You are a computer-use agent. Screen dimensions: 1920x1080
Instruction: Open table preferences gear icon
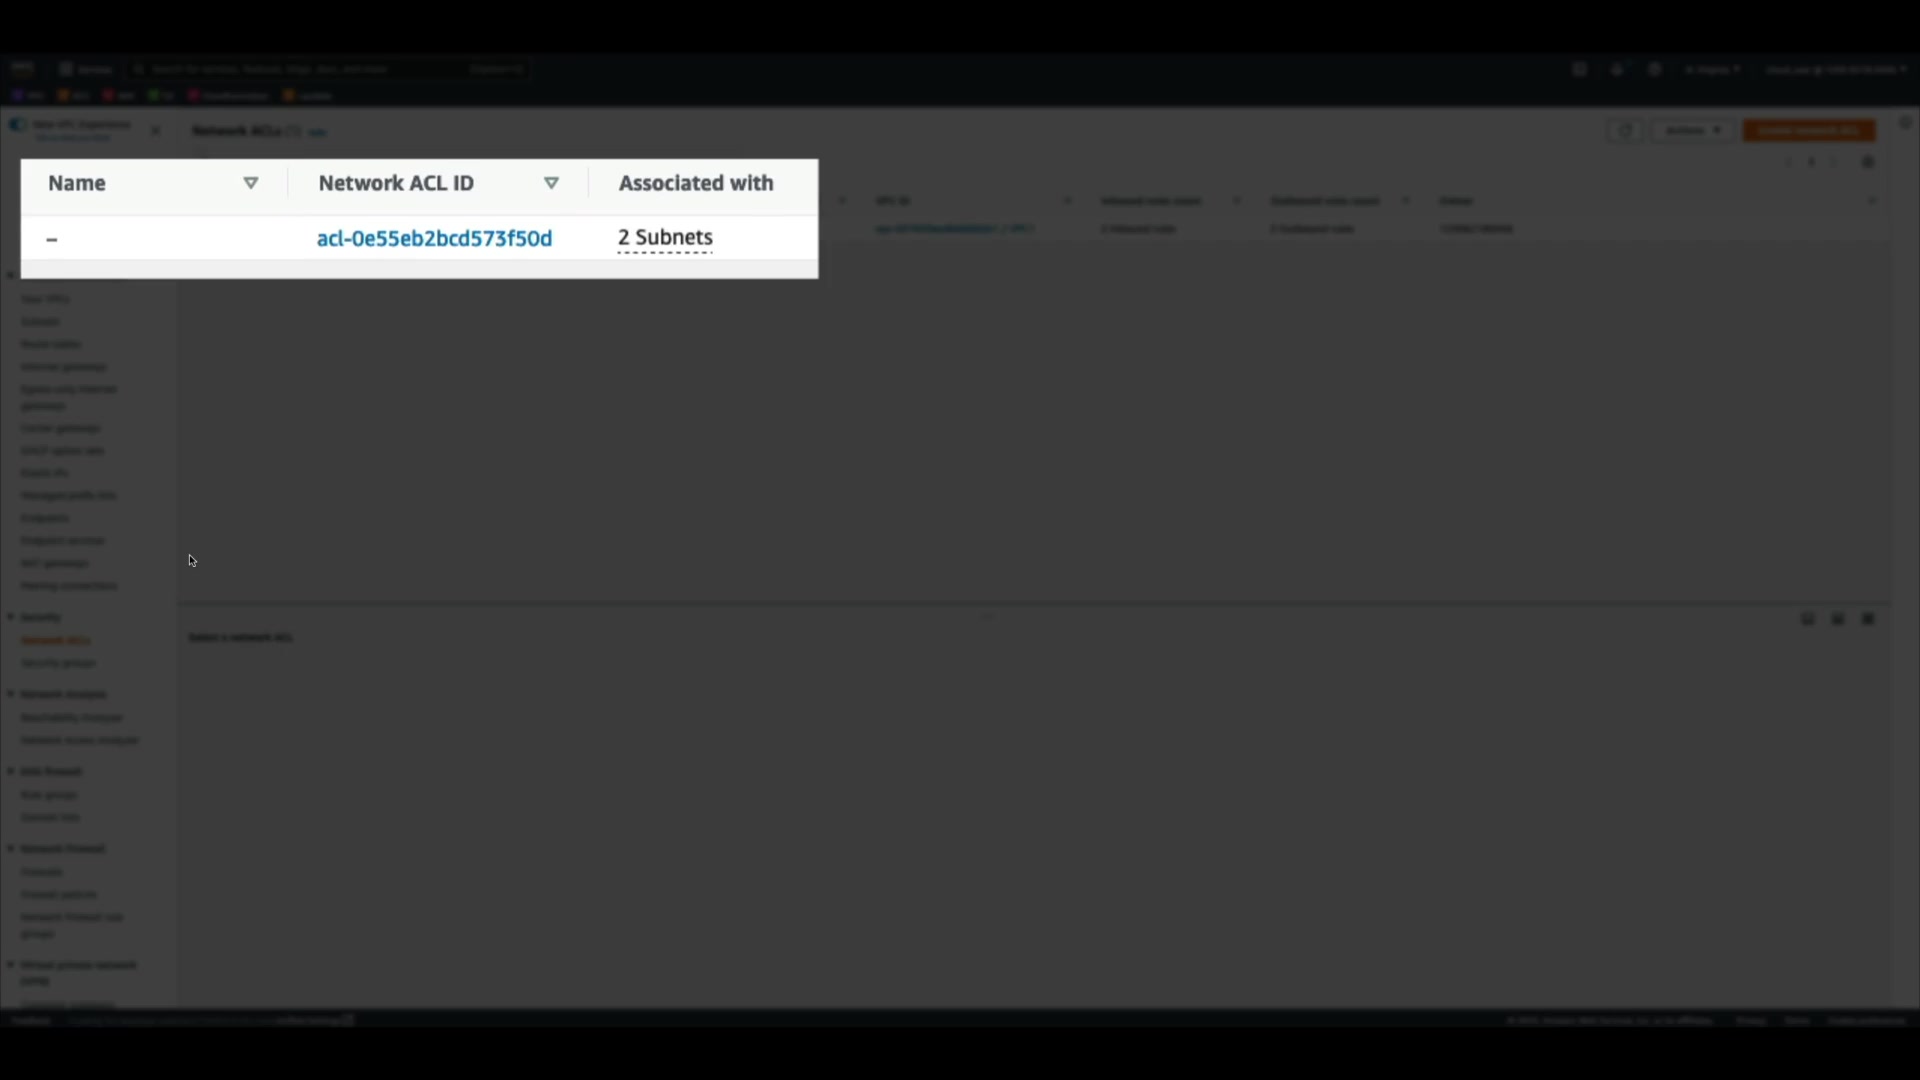coord(1867,162)
